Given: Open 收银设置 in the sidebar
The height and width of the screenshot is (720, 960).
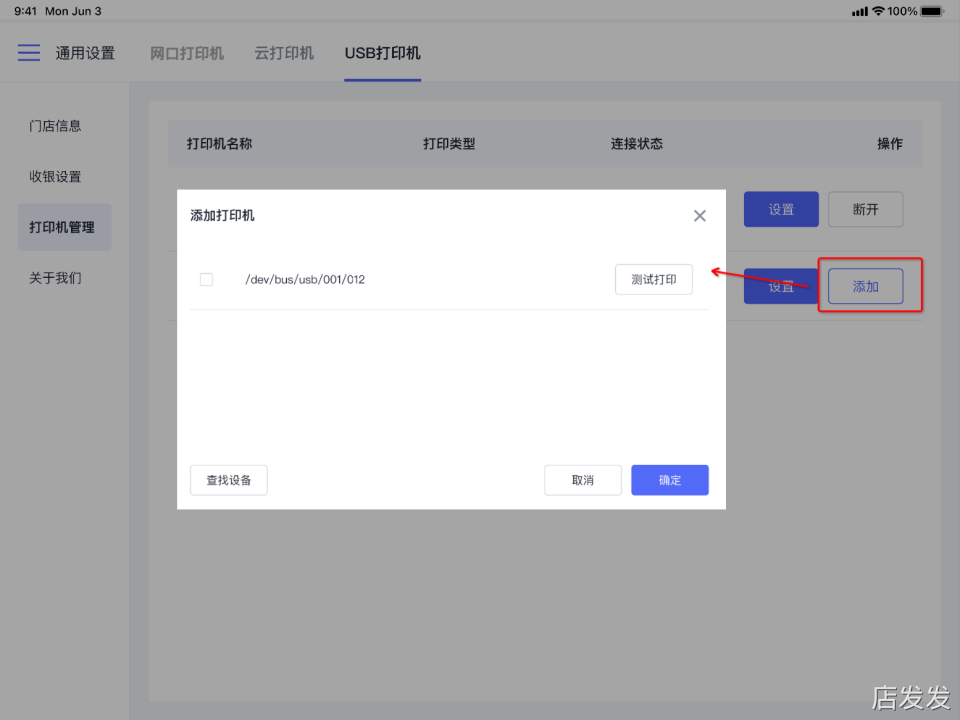Looking at the screenshot, I should 55,177.
